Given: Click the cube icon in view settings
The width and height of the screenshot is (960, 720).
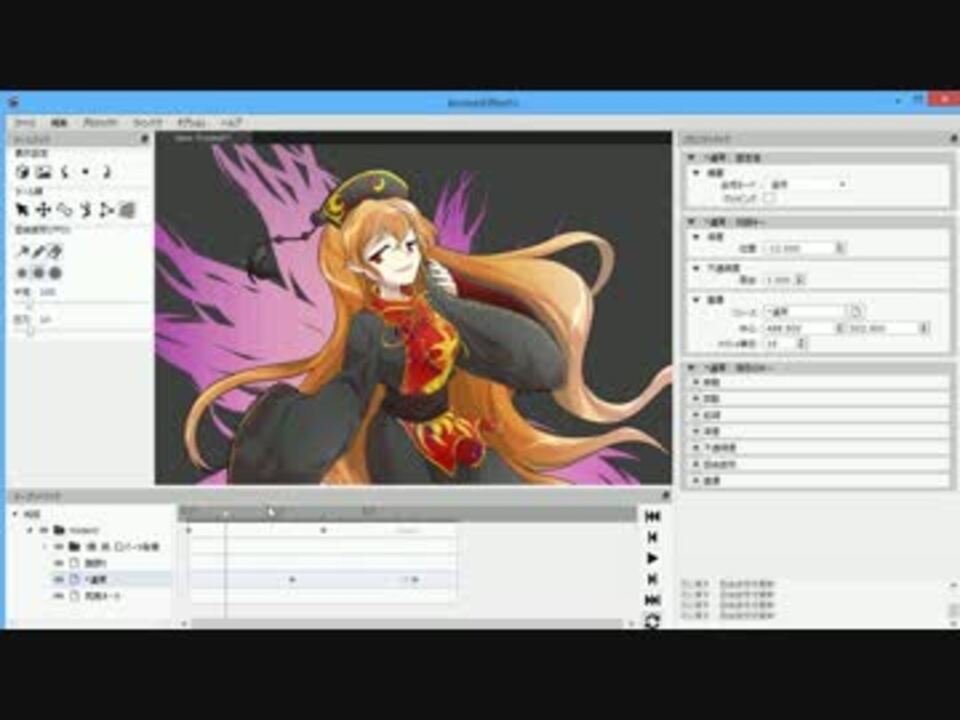Looking at the screenshot, I should 22,172.
